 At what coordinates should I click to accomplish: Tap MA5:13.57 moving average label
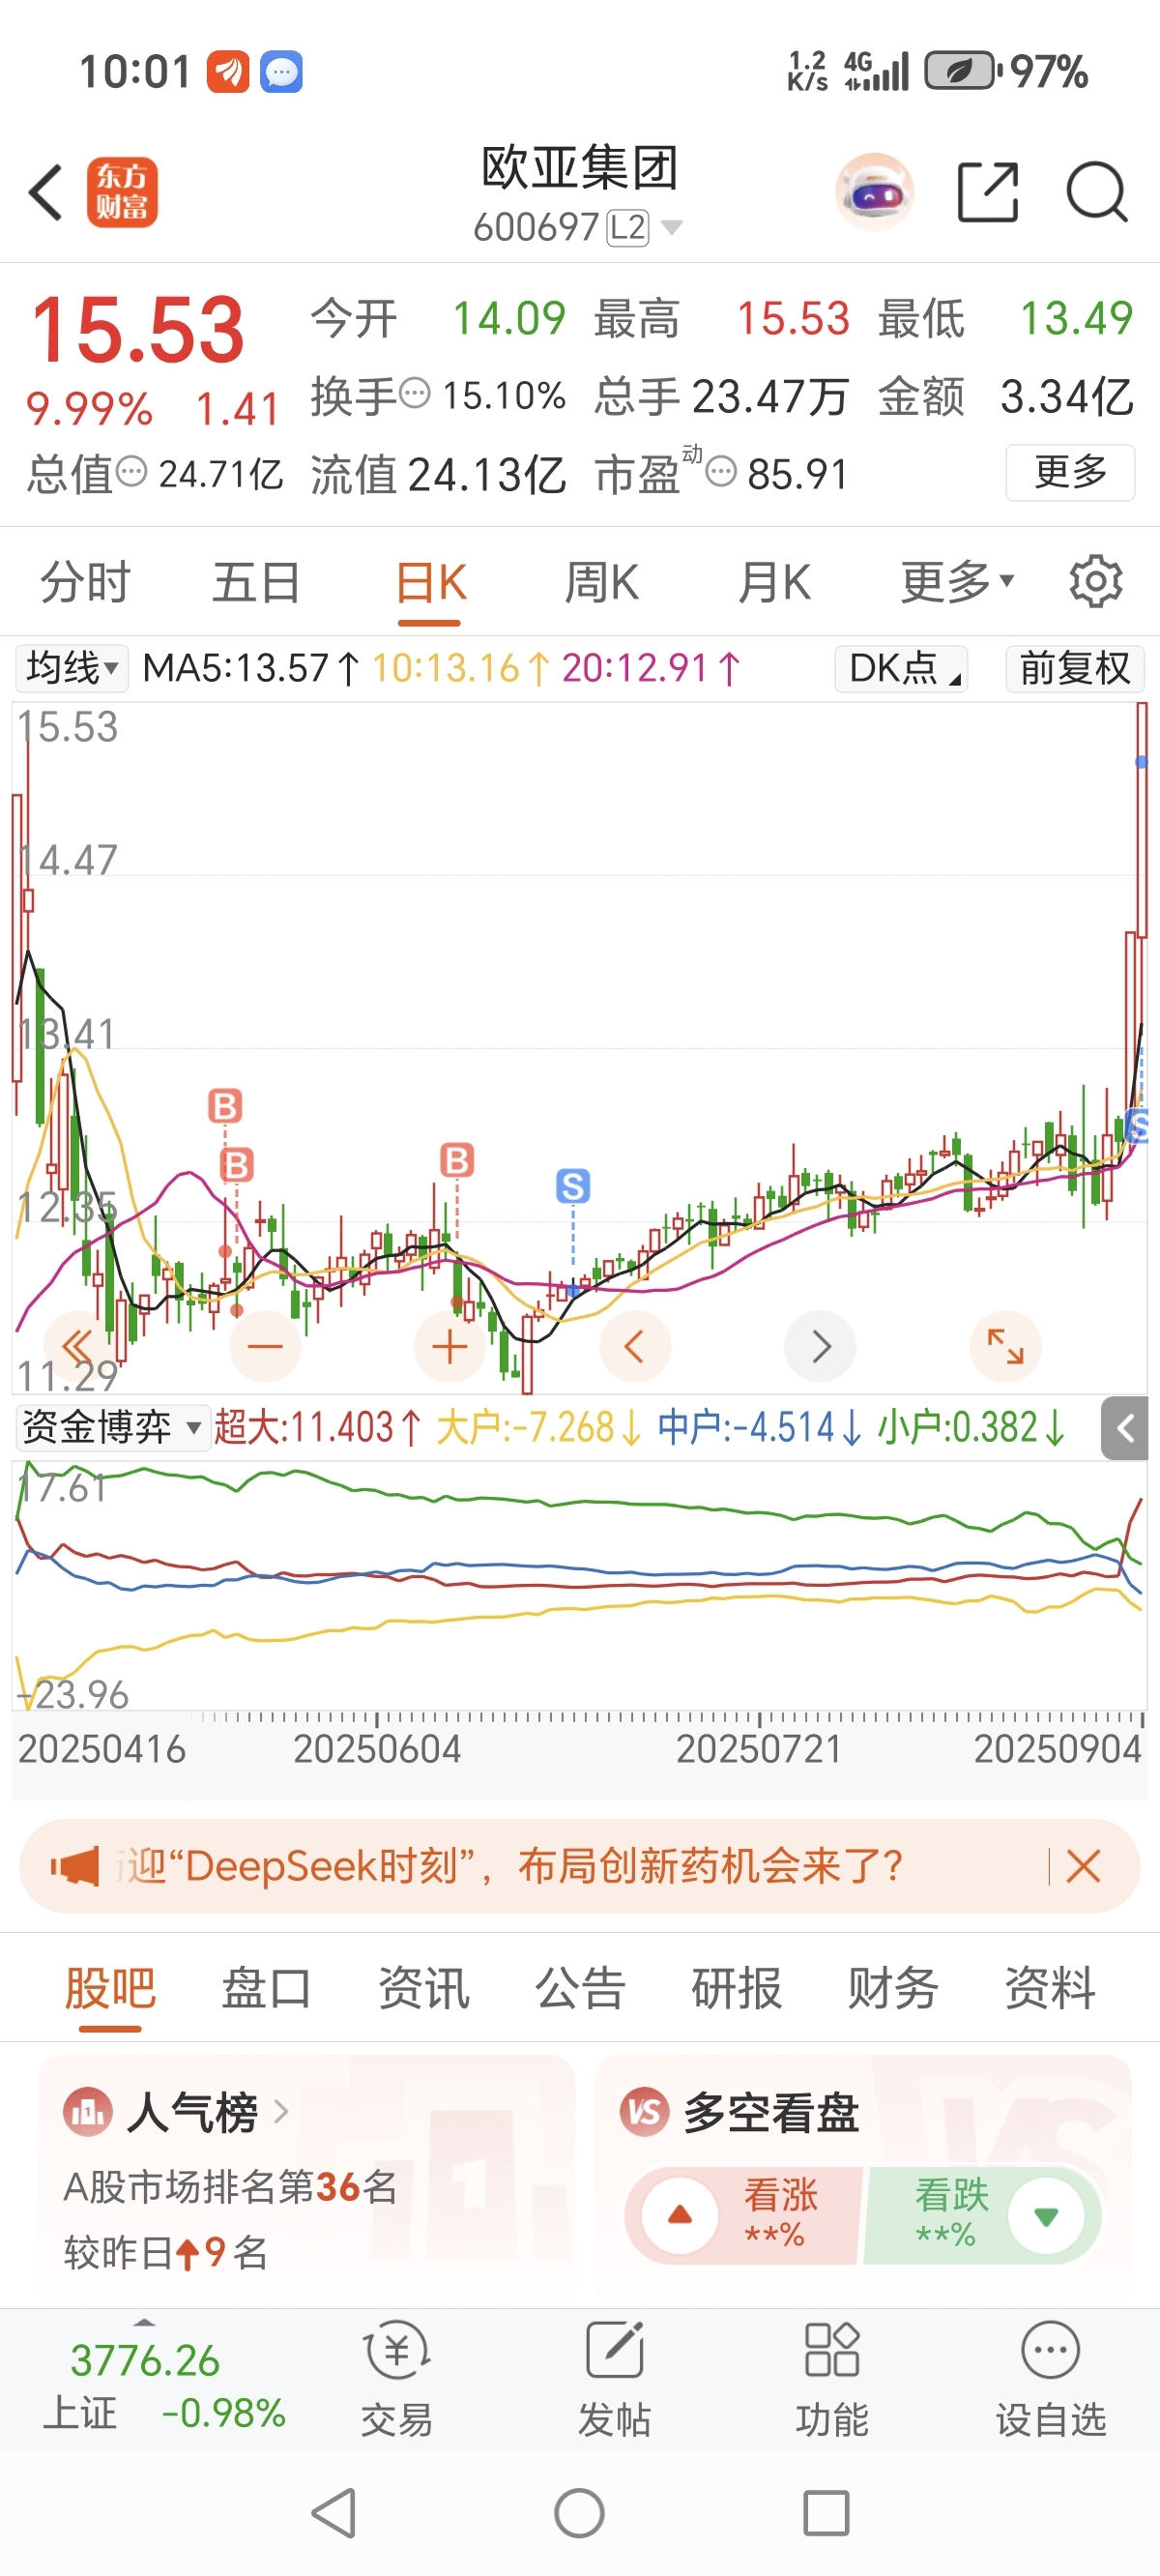tap(251, 668)
